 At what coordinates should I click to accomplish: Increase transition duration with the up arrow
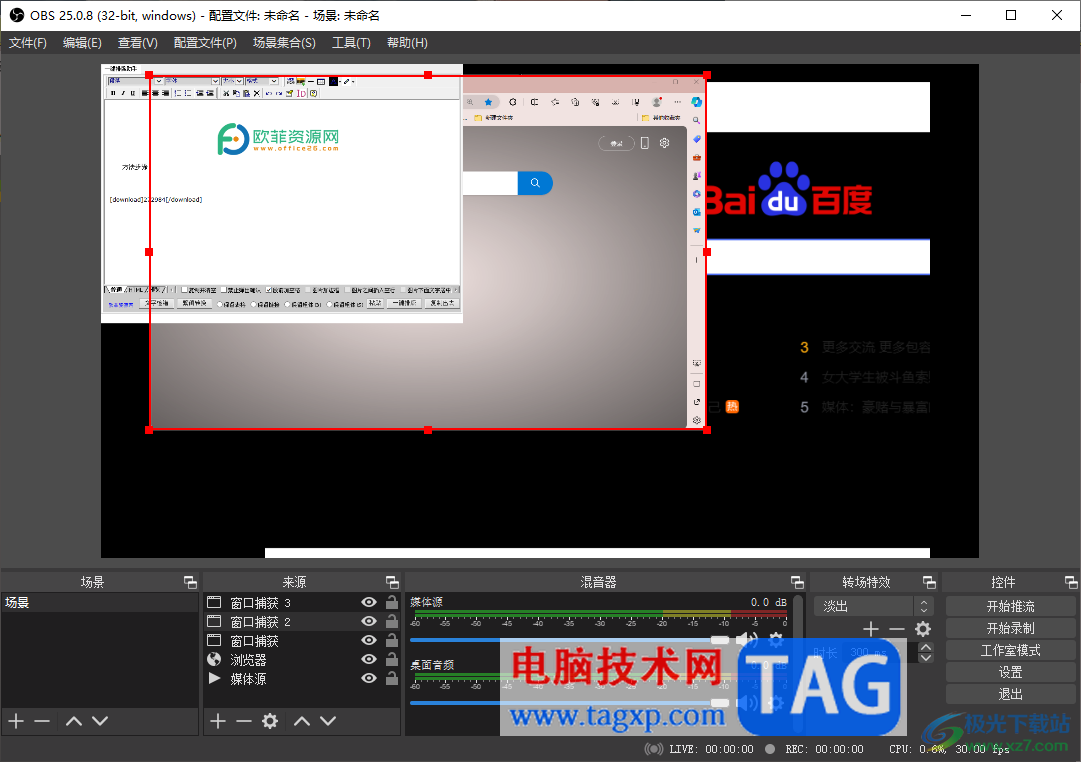click(926, 647)
